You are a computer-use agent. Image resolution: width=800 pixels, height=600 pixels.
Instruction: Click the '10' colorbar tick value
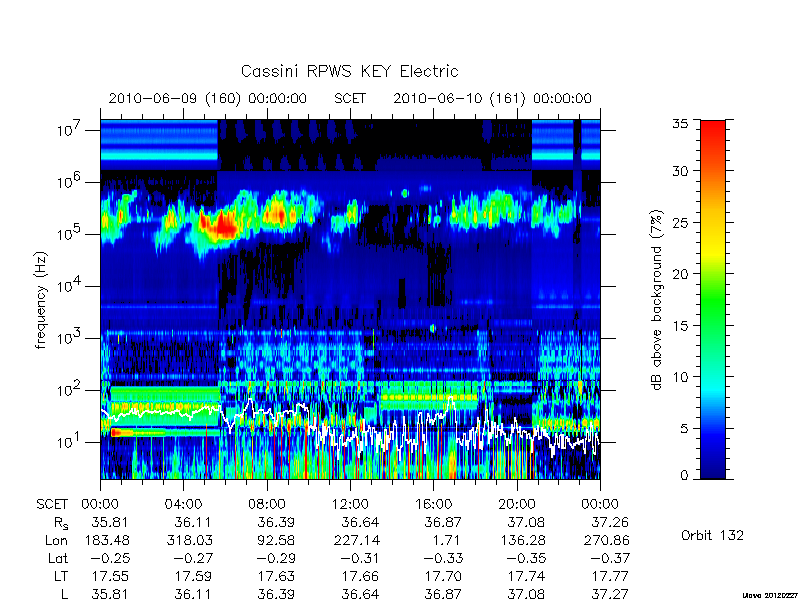[x=681, y=377]
